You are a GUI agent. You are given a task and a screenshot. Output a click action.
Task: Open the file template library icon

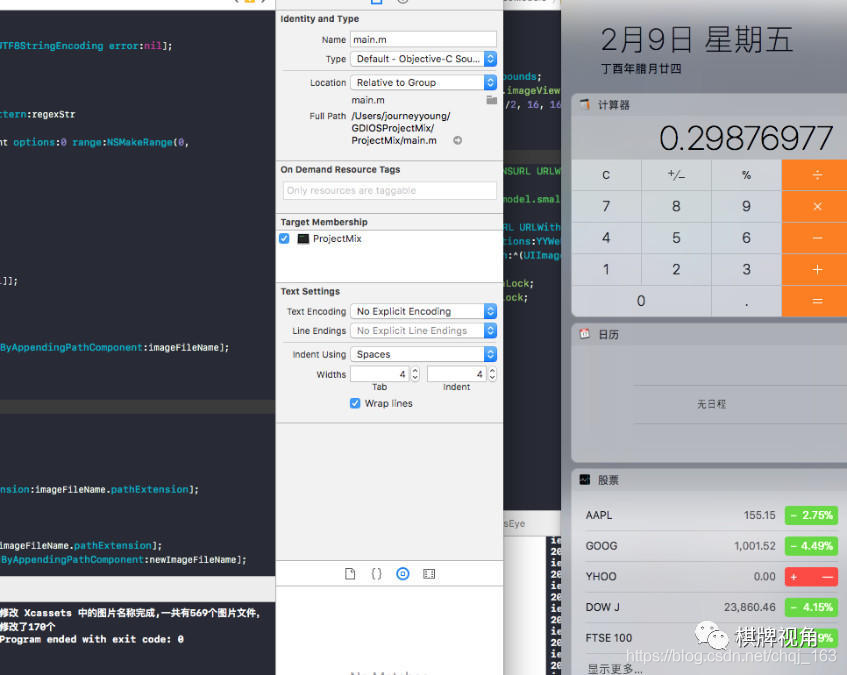pyautogui.click(x=350, y=573)
